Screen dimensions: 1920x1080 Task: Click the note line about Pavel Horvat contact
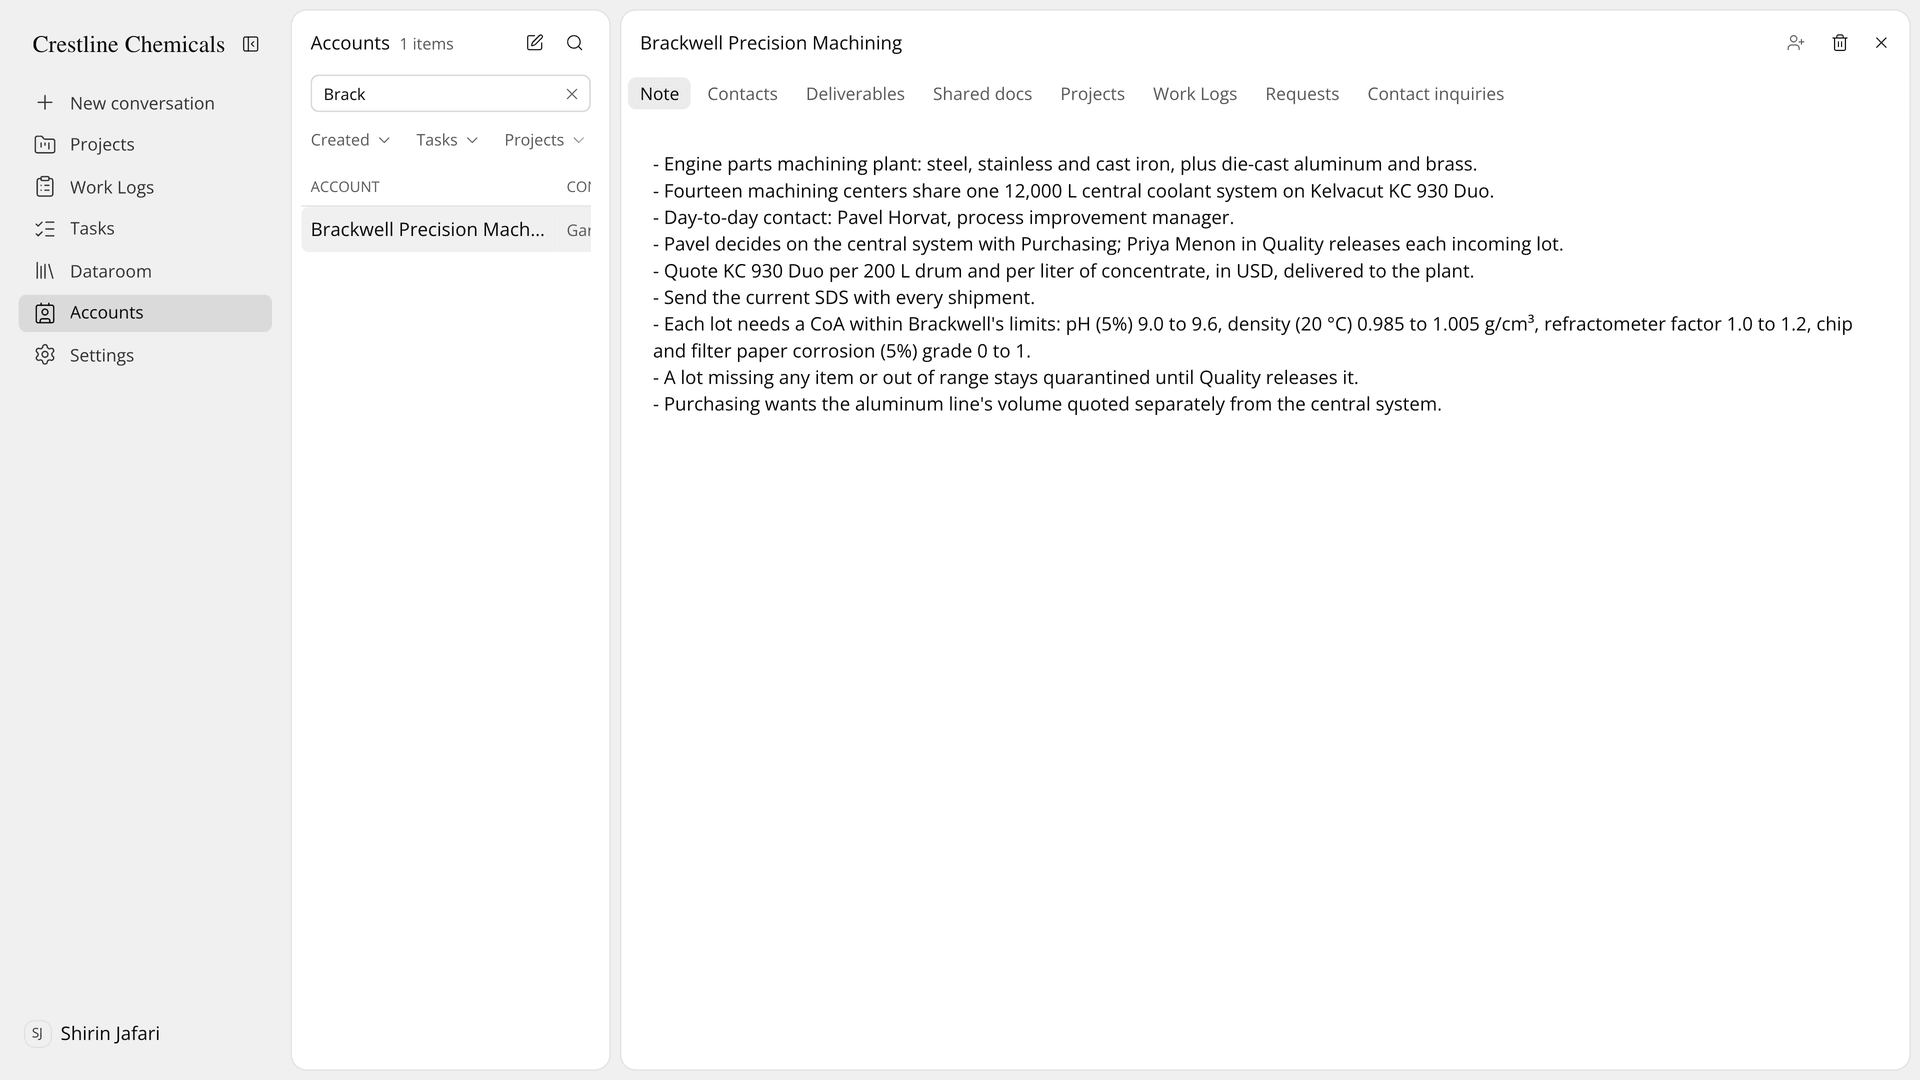click(x=943, y=217)
